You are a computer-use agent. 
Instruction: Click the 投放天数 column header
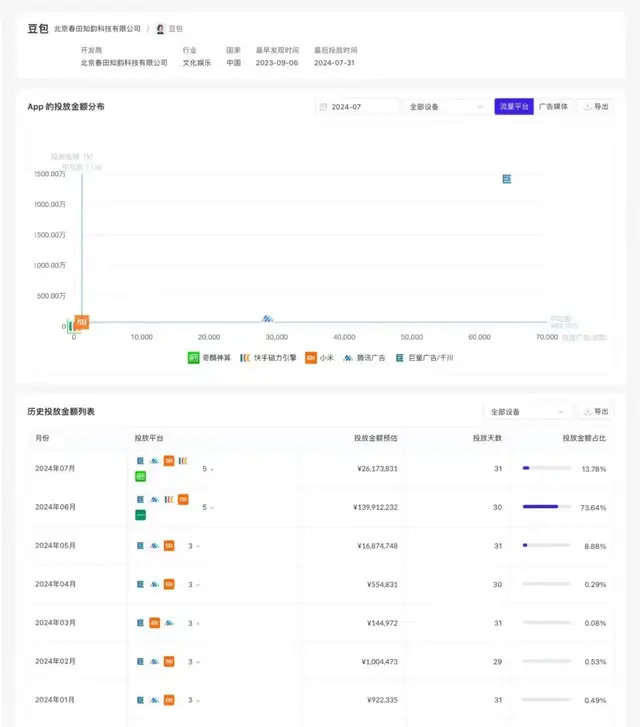[x=487, y=438]
